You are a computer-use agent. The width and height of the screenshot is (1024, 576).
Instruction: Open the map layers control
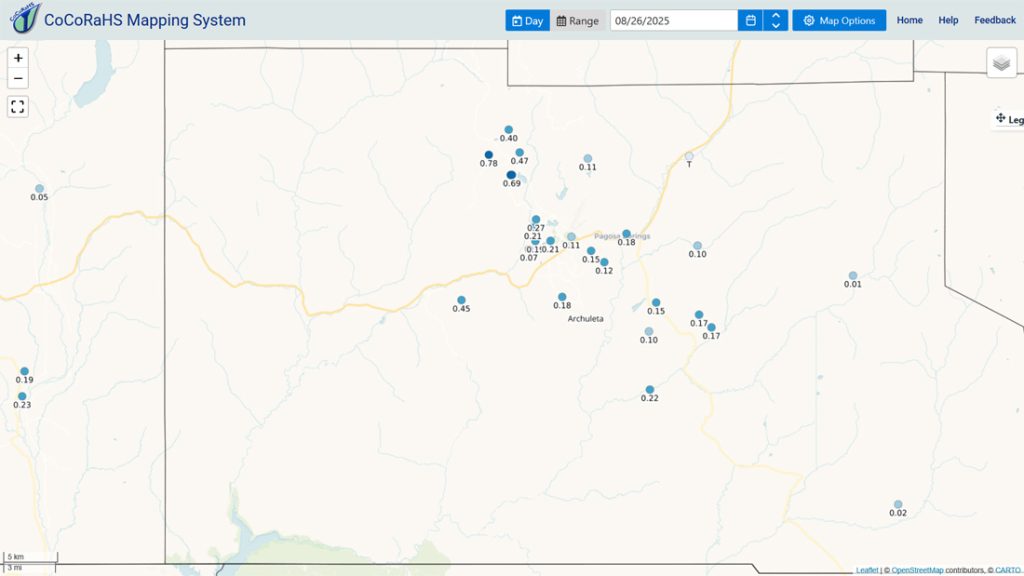coord(1001,63)
